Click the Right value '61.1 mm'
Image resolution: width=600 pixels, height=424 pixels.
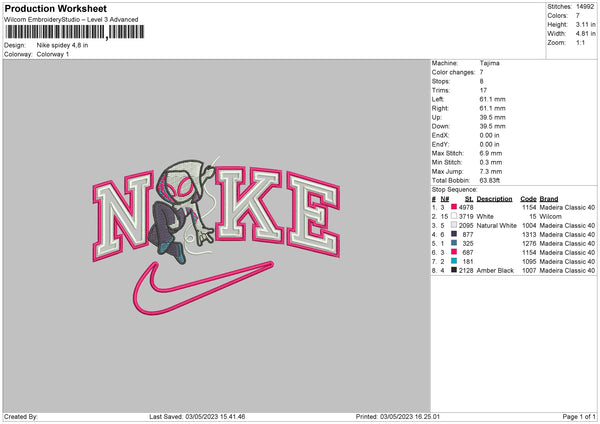click(492, 108)
